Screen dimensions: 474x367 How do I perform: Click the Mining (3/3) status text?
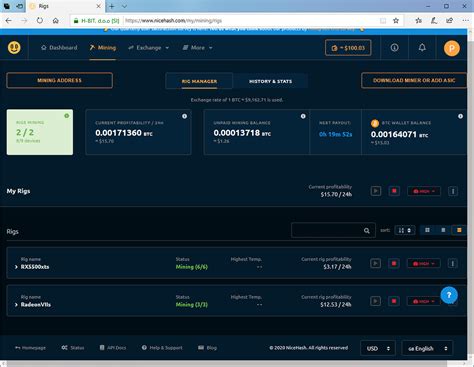point(192,305)
